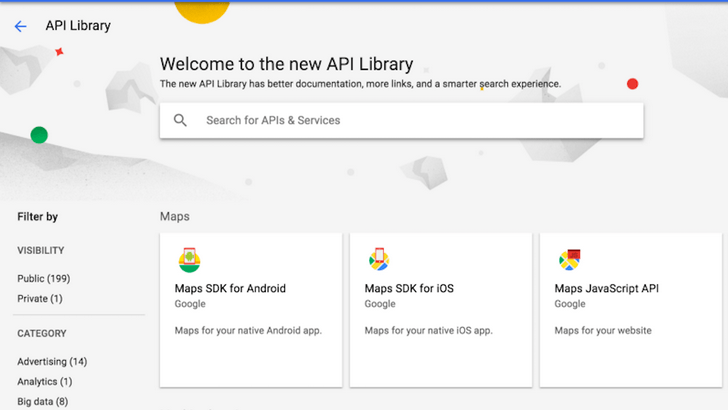Open the Maps SDK for Android card title
728x410 pixels.
tap(230, 288)
